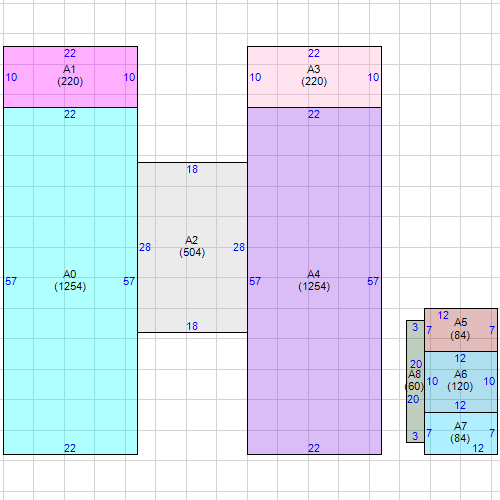Click the 'A8 (60)' area label
Viewport: 500px width, 500px height.
pyautogui.click(x=415, y=380)
